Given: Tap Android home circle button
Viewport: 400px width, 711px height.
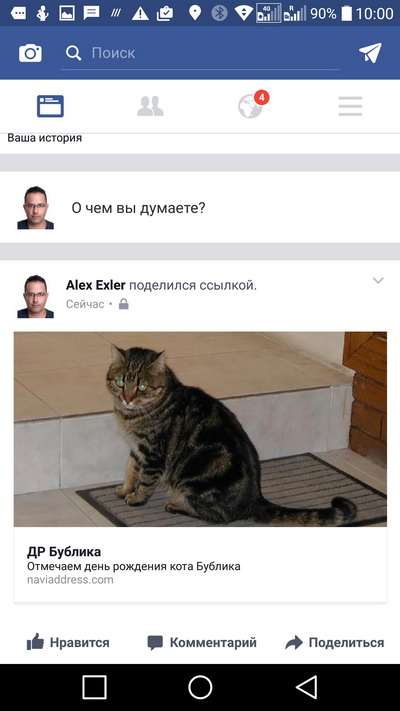Looking at the screenshot, I should click(200, 687).
